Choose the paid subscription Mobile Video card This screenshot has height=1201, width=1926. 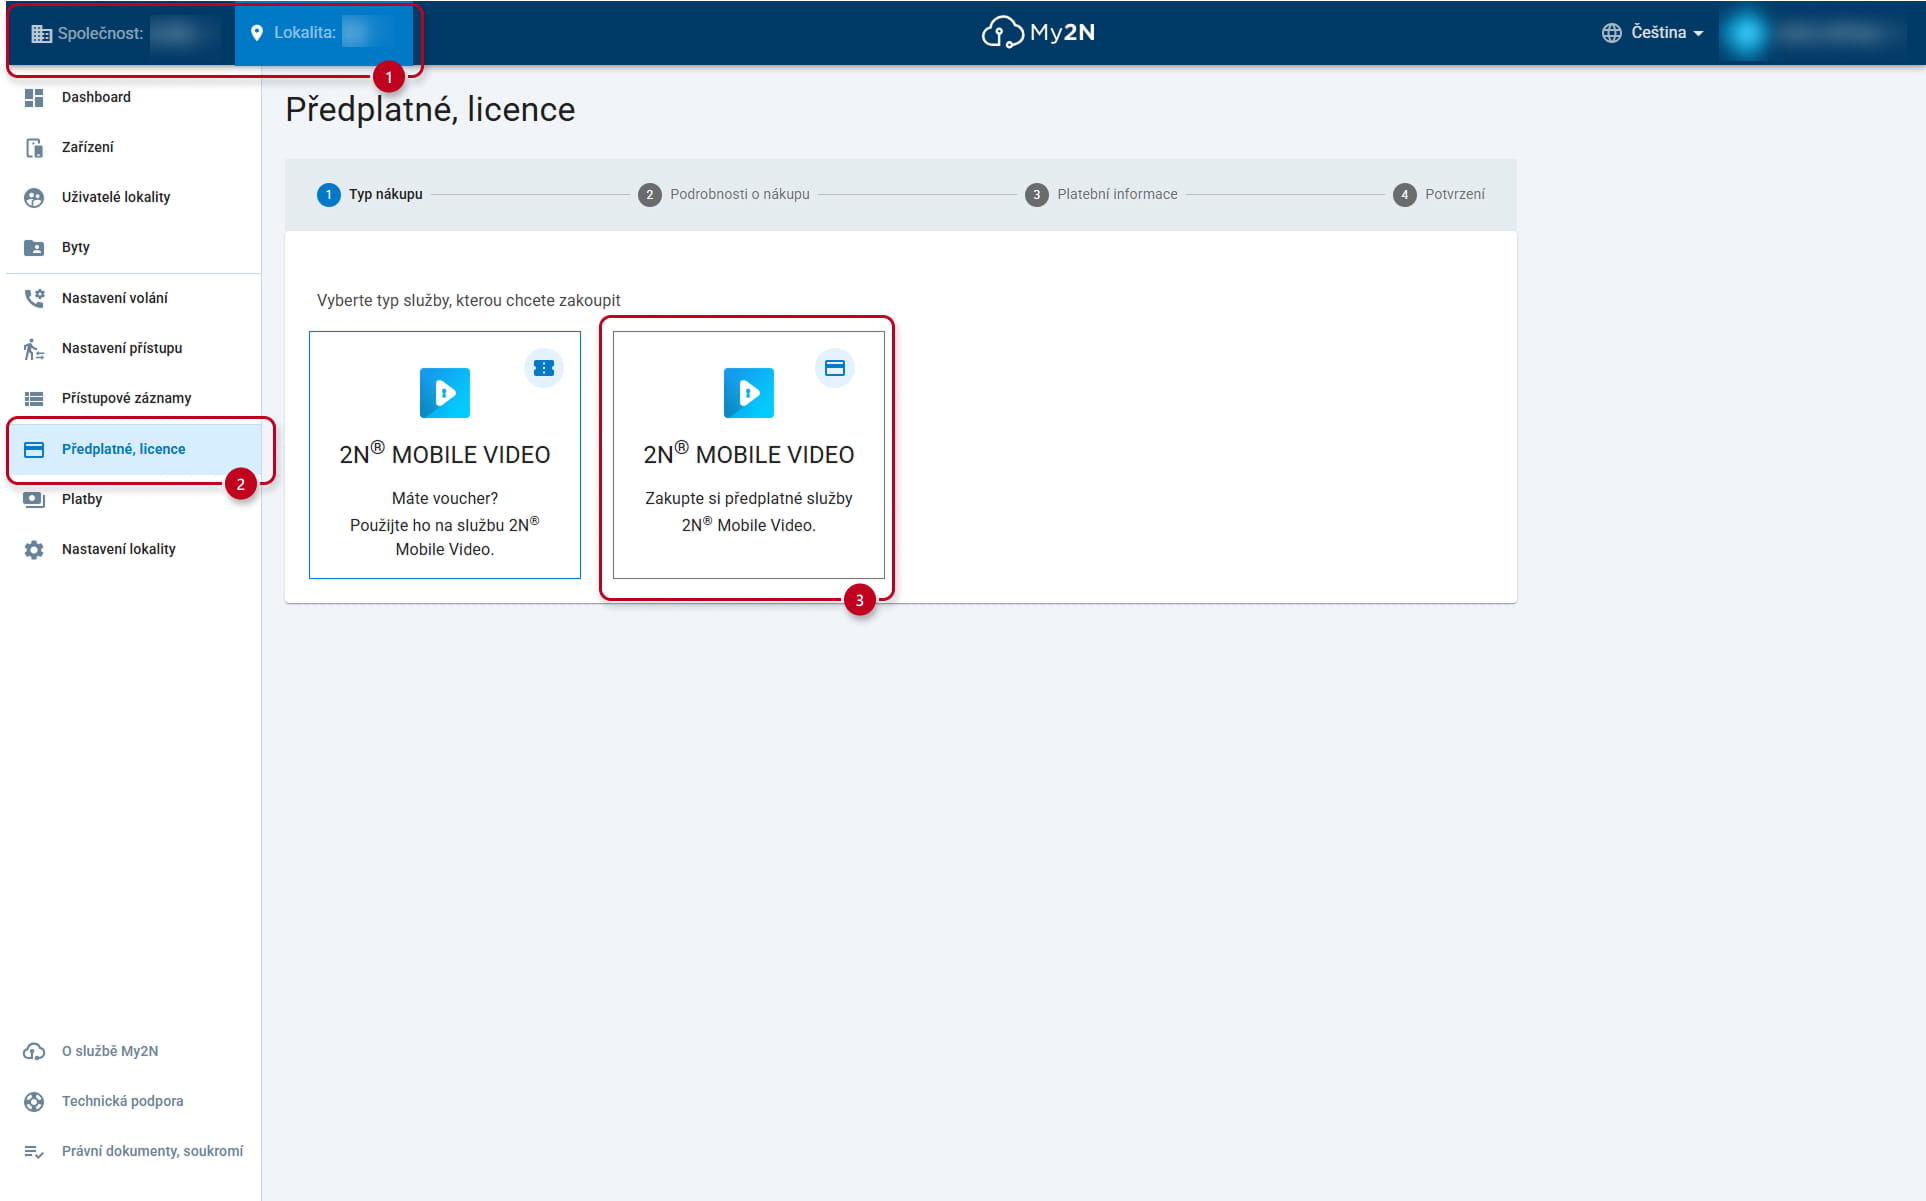pos(749,455)
